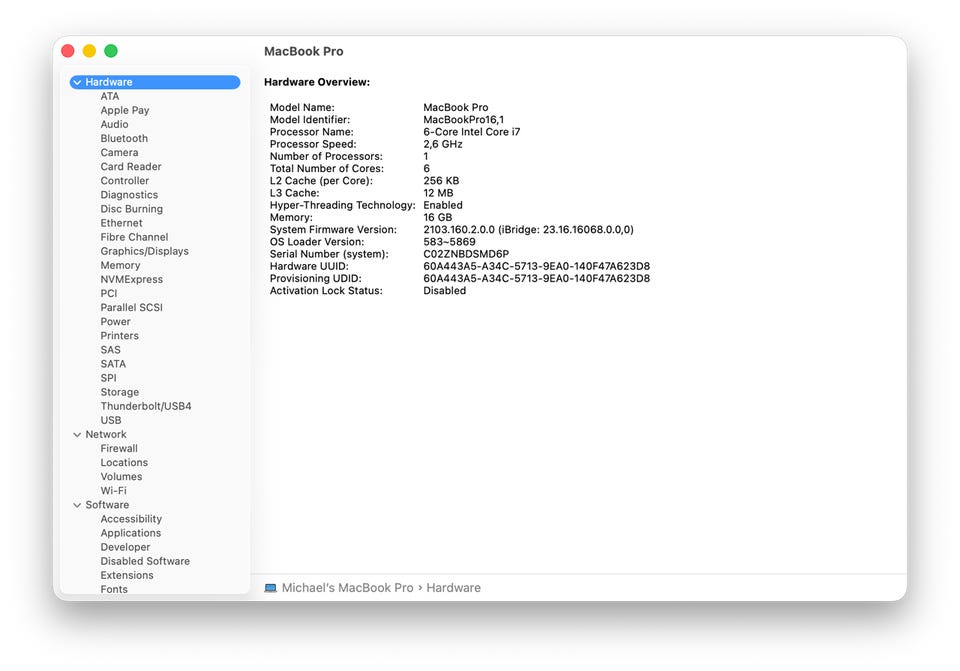The width and height of the screenshot is (960, 671).
Task: Click processor speed 2,6 GHz
Action: click(x=443, y=144)
